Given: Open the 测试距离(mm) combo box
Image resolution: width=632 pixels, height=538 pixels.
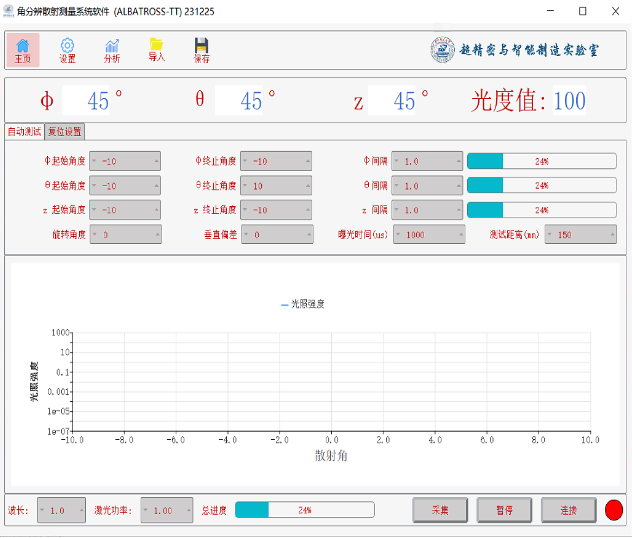Looking at the screenshot, I should pos(581,235).
